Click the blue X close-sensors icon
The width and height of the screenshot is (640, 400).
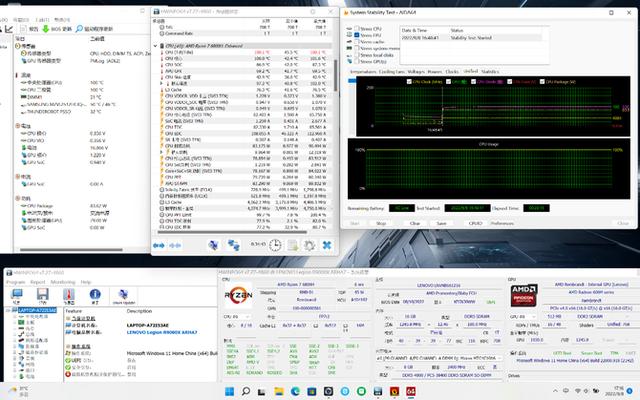tap(326, 243)
